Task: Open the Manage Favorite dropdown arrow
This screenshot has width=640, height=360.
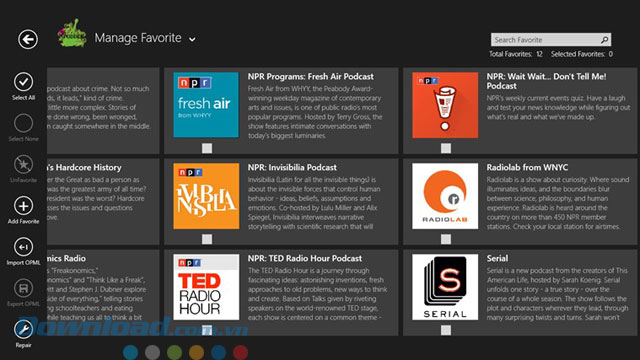Action: click(192, 40)
